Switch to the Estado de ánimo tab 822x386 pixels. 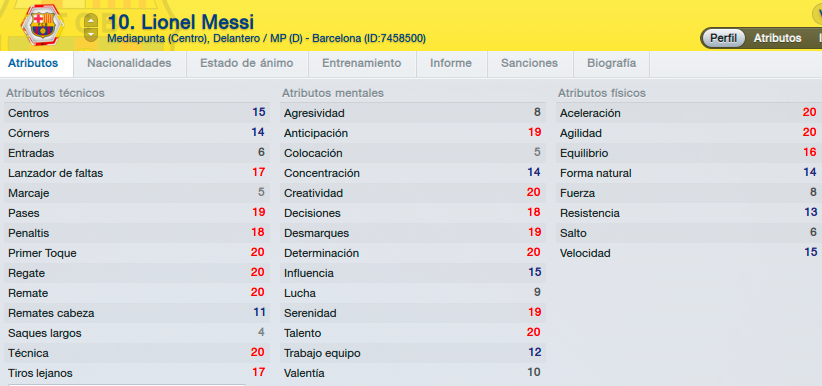pos(247,63)
